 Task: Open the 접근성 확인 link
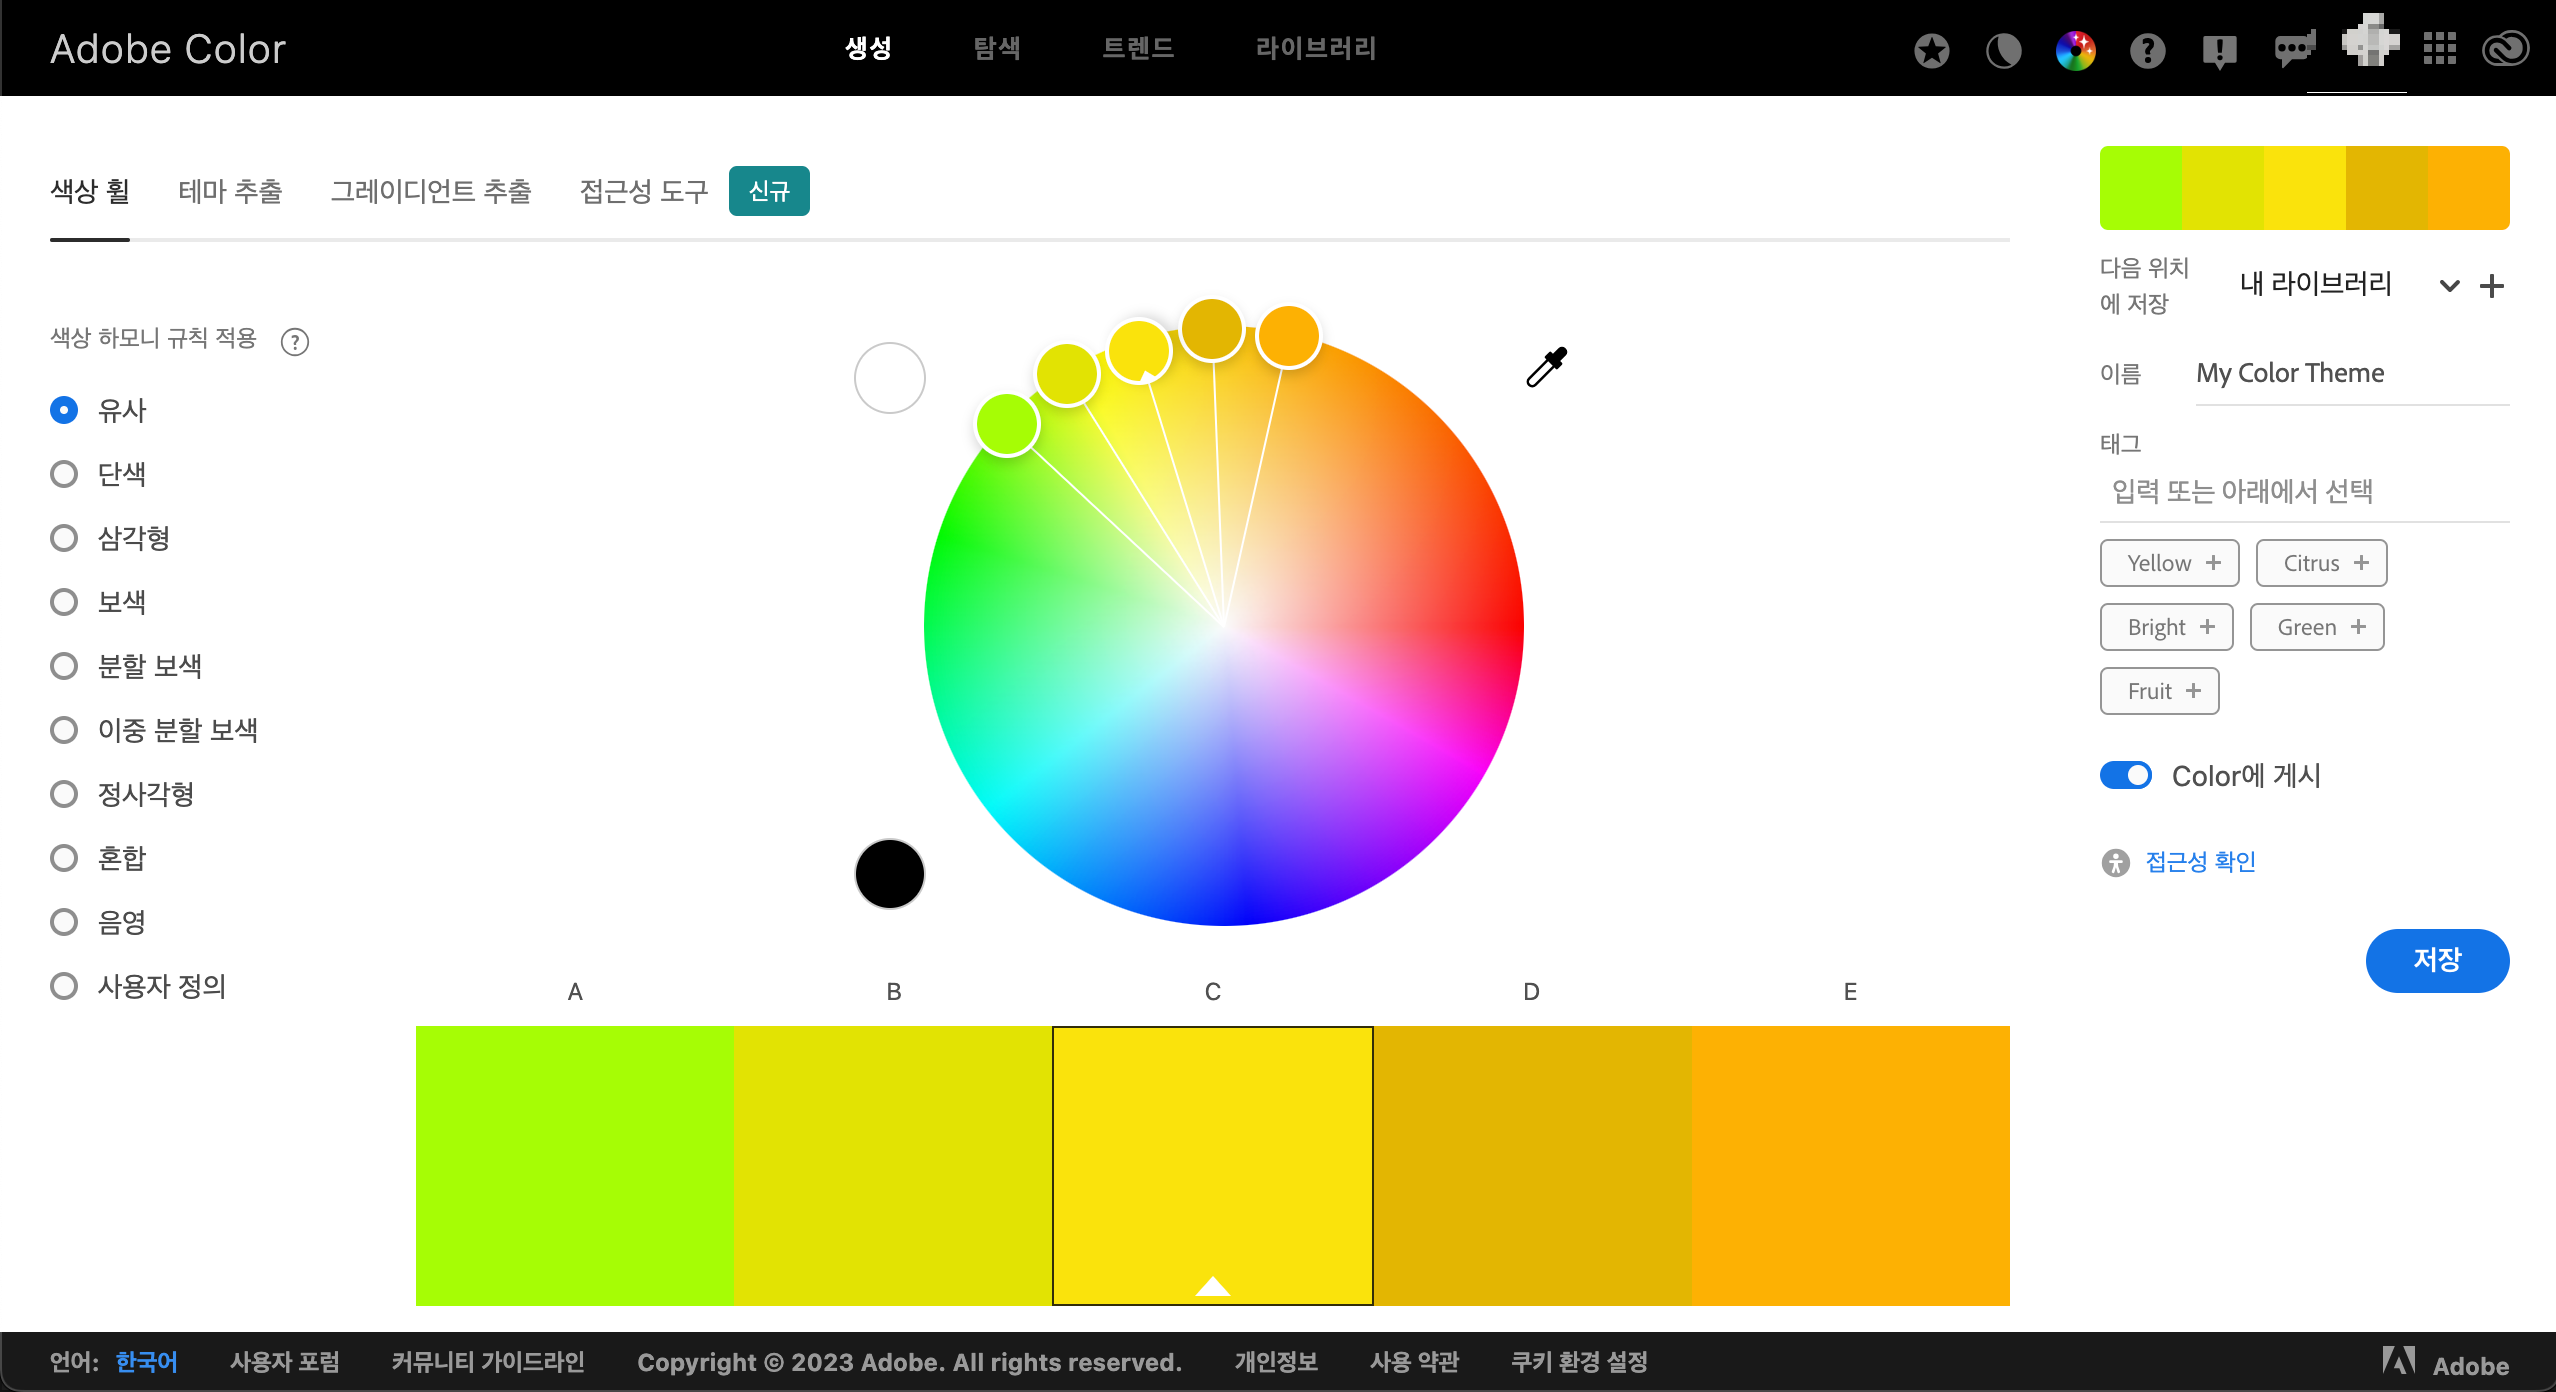coord(2200,862)
